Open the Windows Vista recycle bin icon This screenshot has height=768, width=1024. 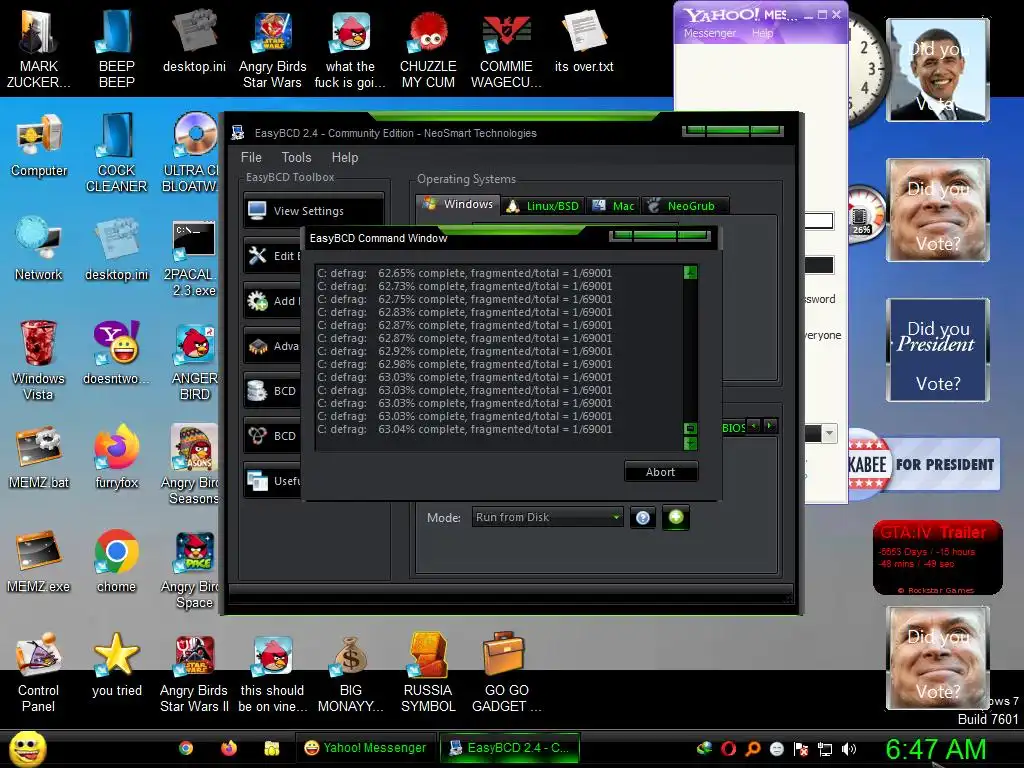click(39, 360)
